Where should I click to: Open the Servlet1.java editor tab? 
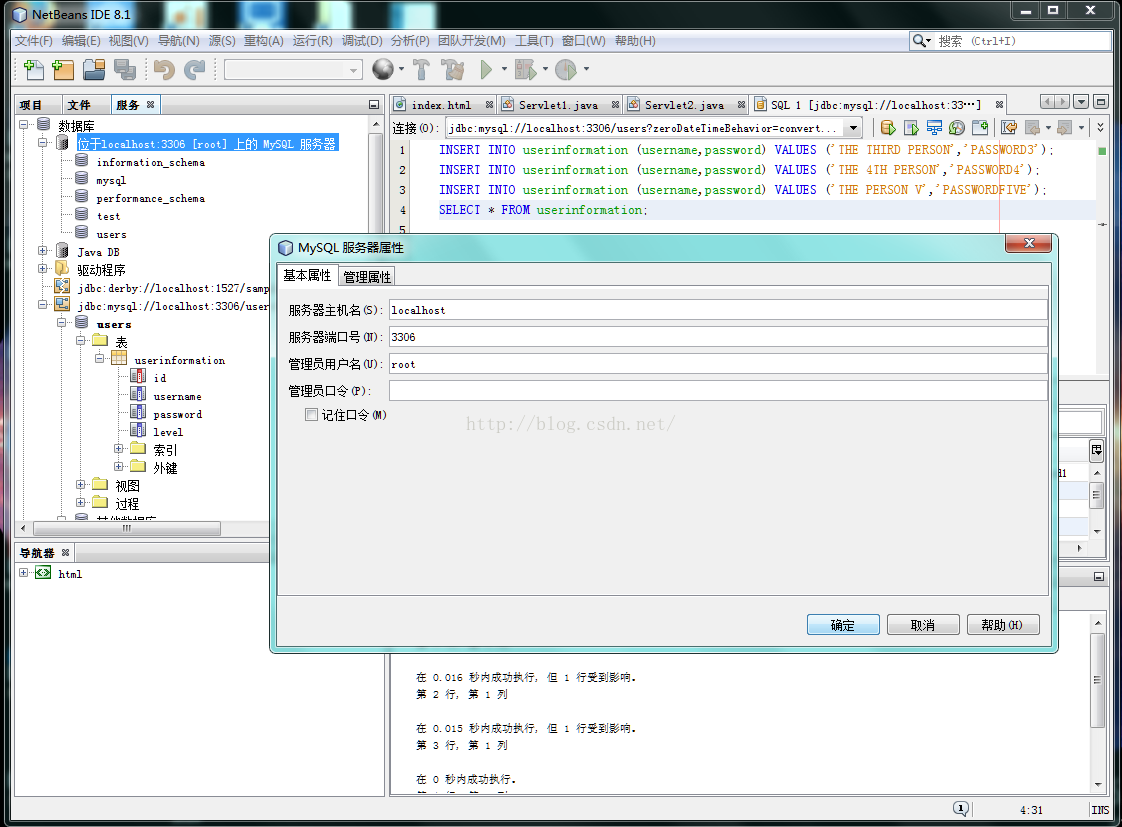pyautogui.click(x=558, y=105)
